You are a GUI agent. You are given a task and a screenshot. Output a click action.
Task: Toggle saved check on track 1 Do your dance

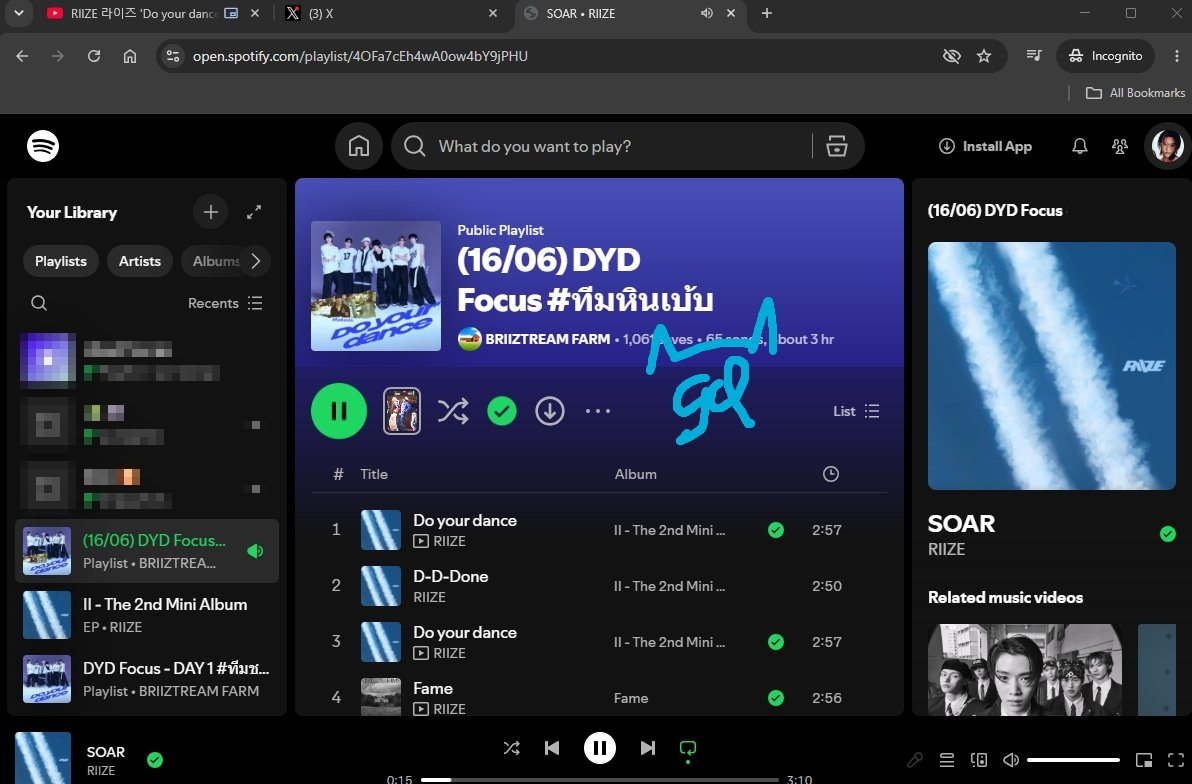click(x=776, y=530)
